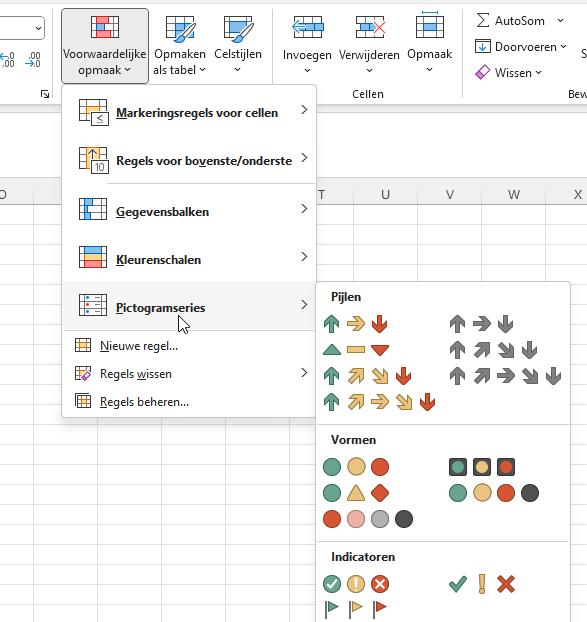Image resolution: width=587 pixels, height=622 pixels.
Task: Open the Celstijlen gallery dropdown
Action: pos(238,46)
